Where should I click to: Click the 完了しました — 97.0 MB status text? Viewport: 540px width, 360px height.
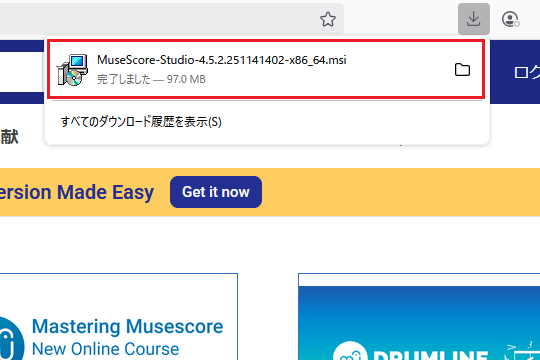(x=151, y=79)
